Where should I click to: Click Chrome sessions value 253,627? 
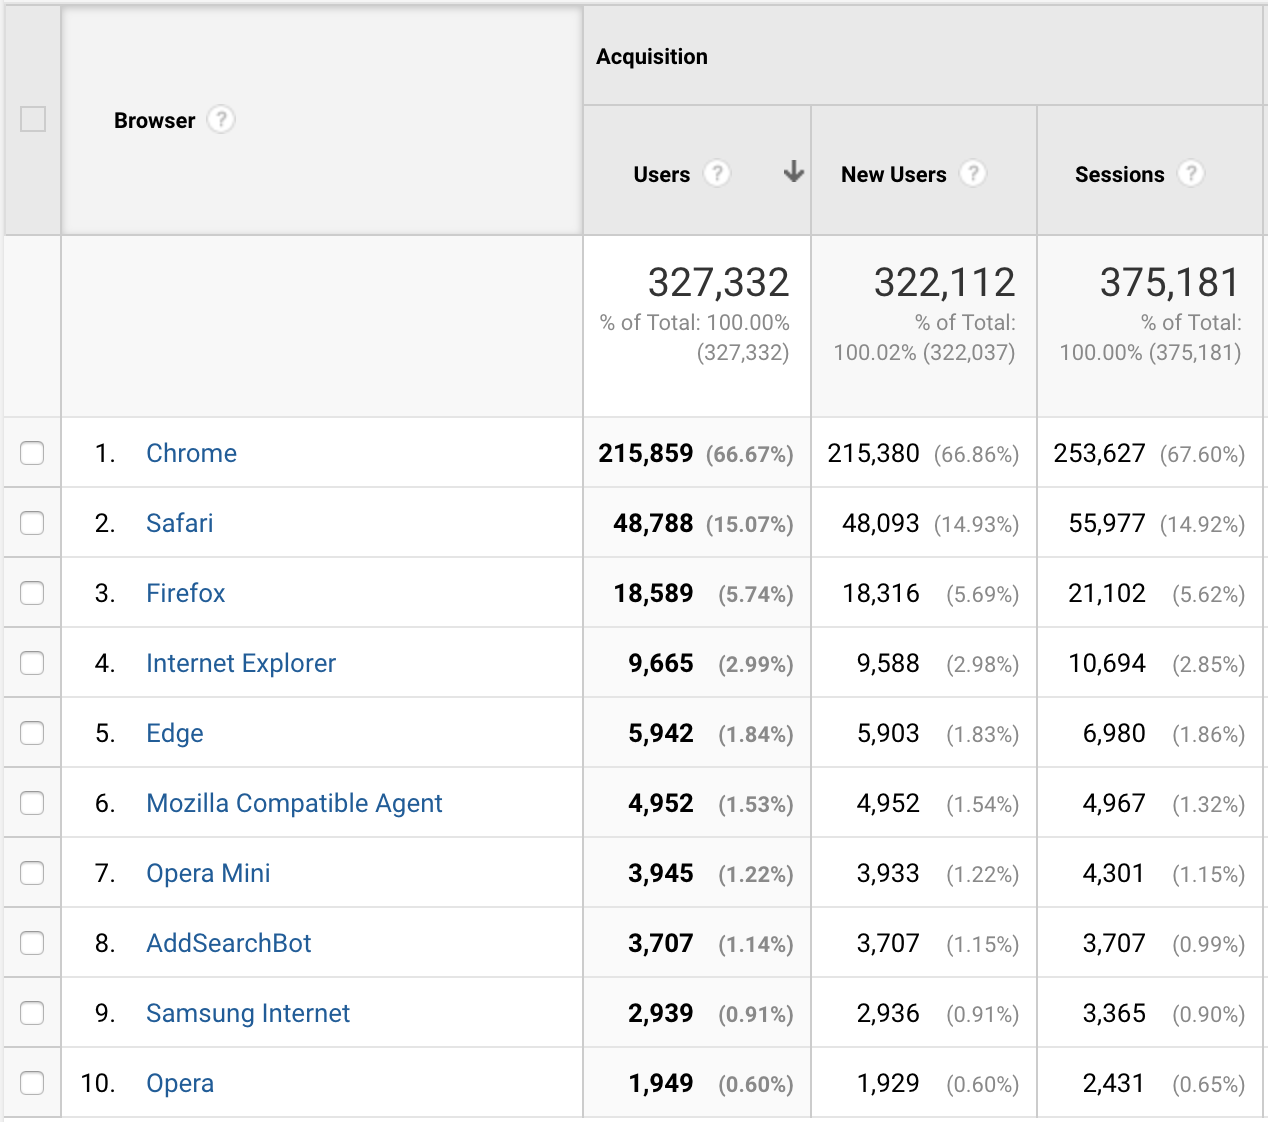point(1099,453)
